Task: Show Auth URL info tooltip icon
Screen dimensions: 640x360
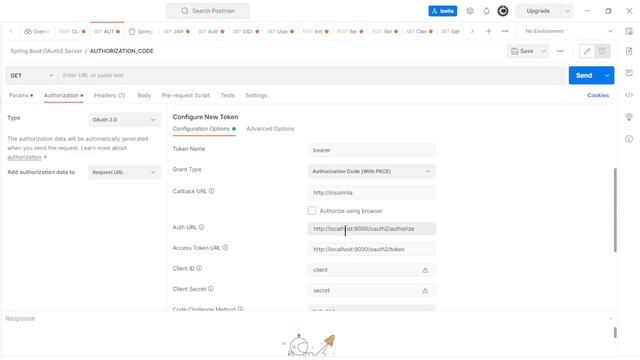Action: point(201,227)
